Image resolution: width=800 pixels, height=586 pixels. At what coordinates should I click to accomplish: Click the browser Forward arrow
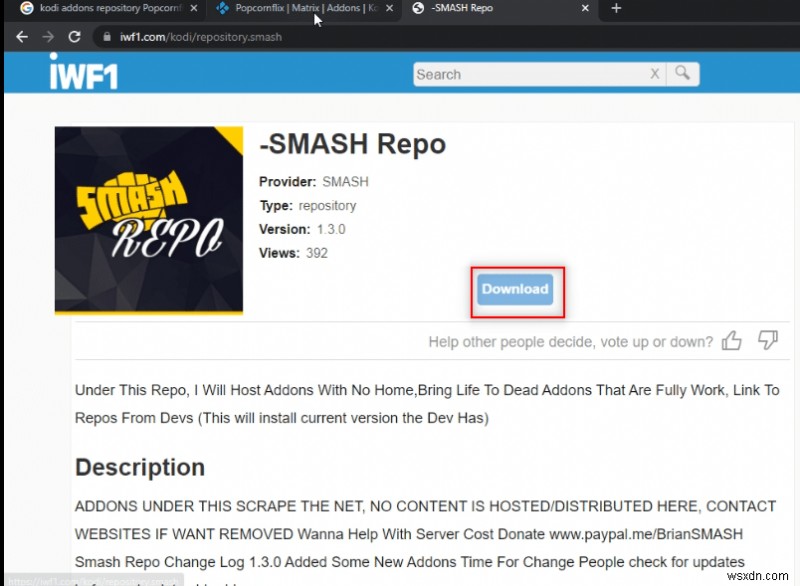point(48,37)
